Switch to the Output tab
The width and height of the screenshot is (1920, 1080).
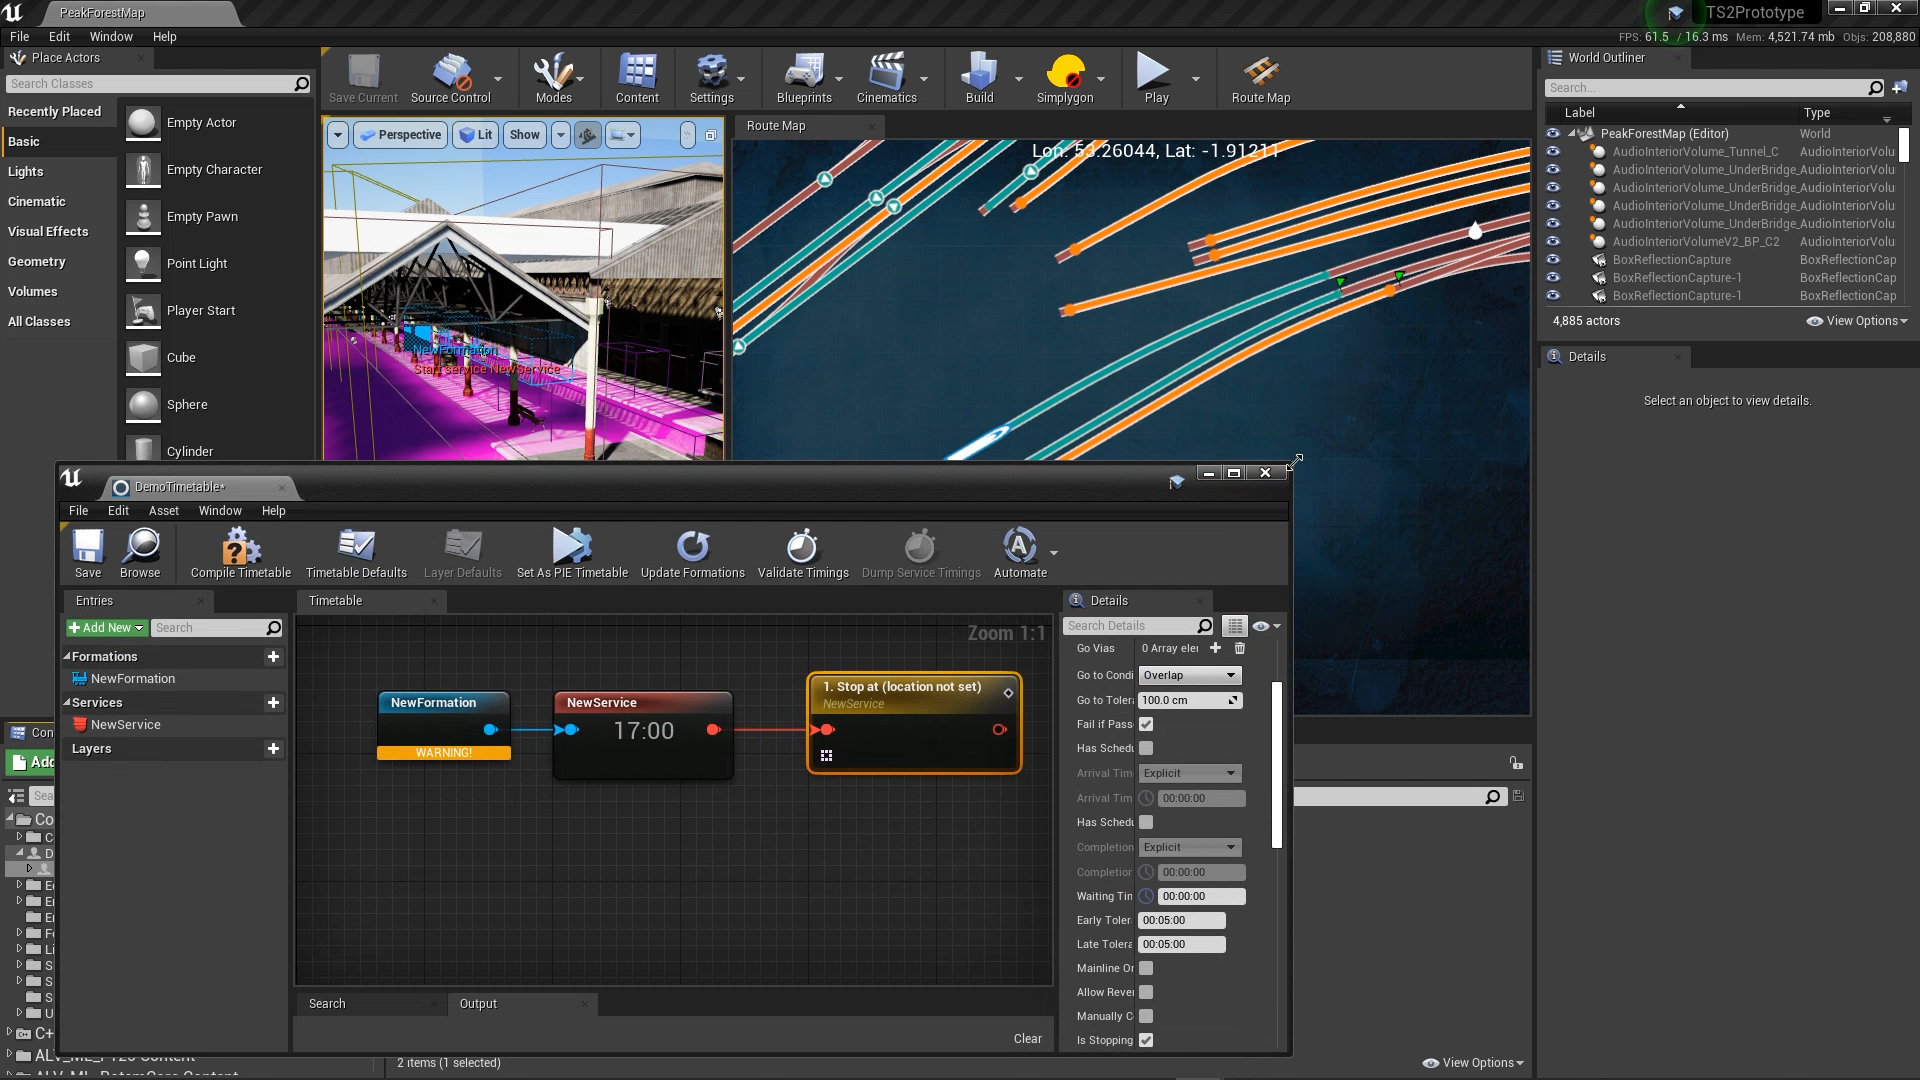(x=478, y=1003)
